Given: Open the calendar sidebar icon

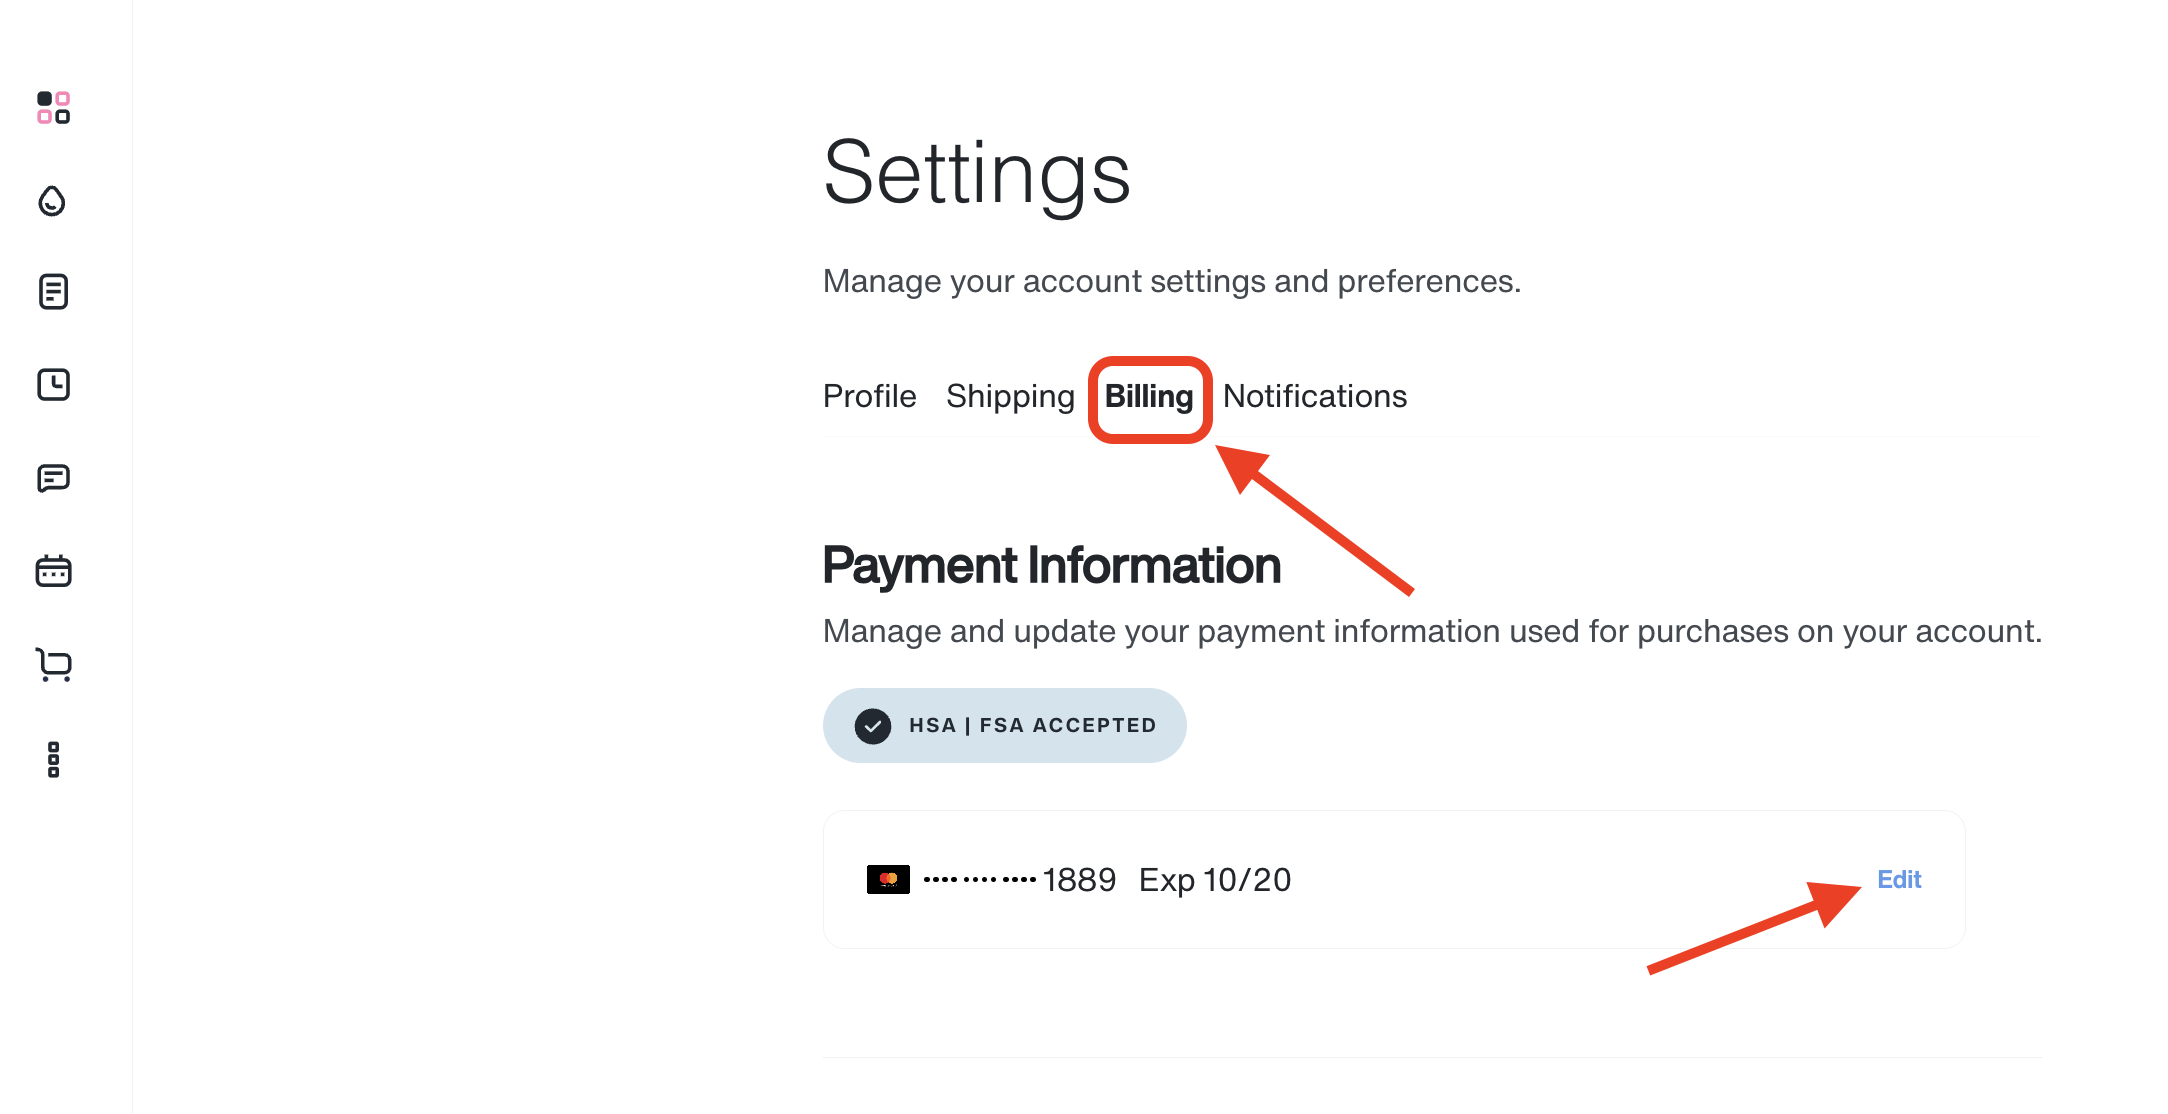Looking at the screenshot, I should [x=53, y=570].
